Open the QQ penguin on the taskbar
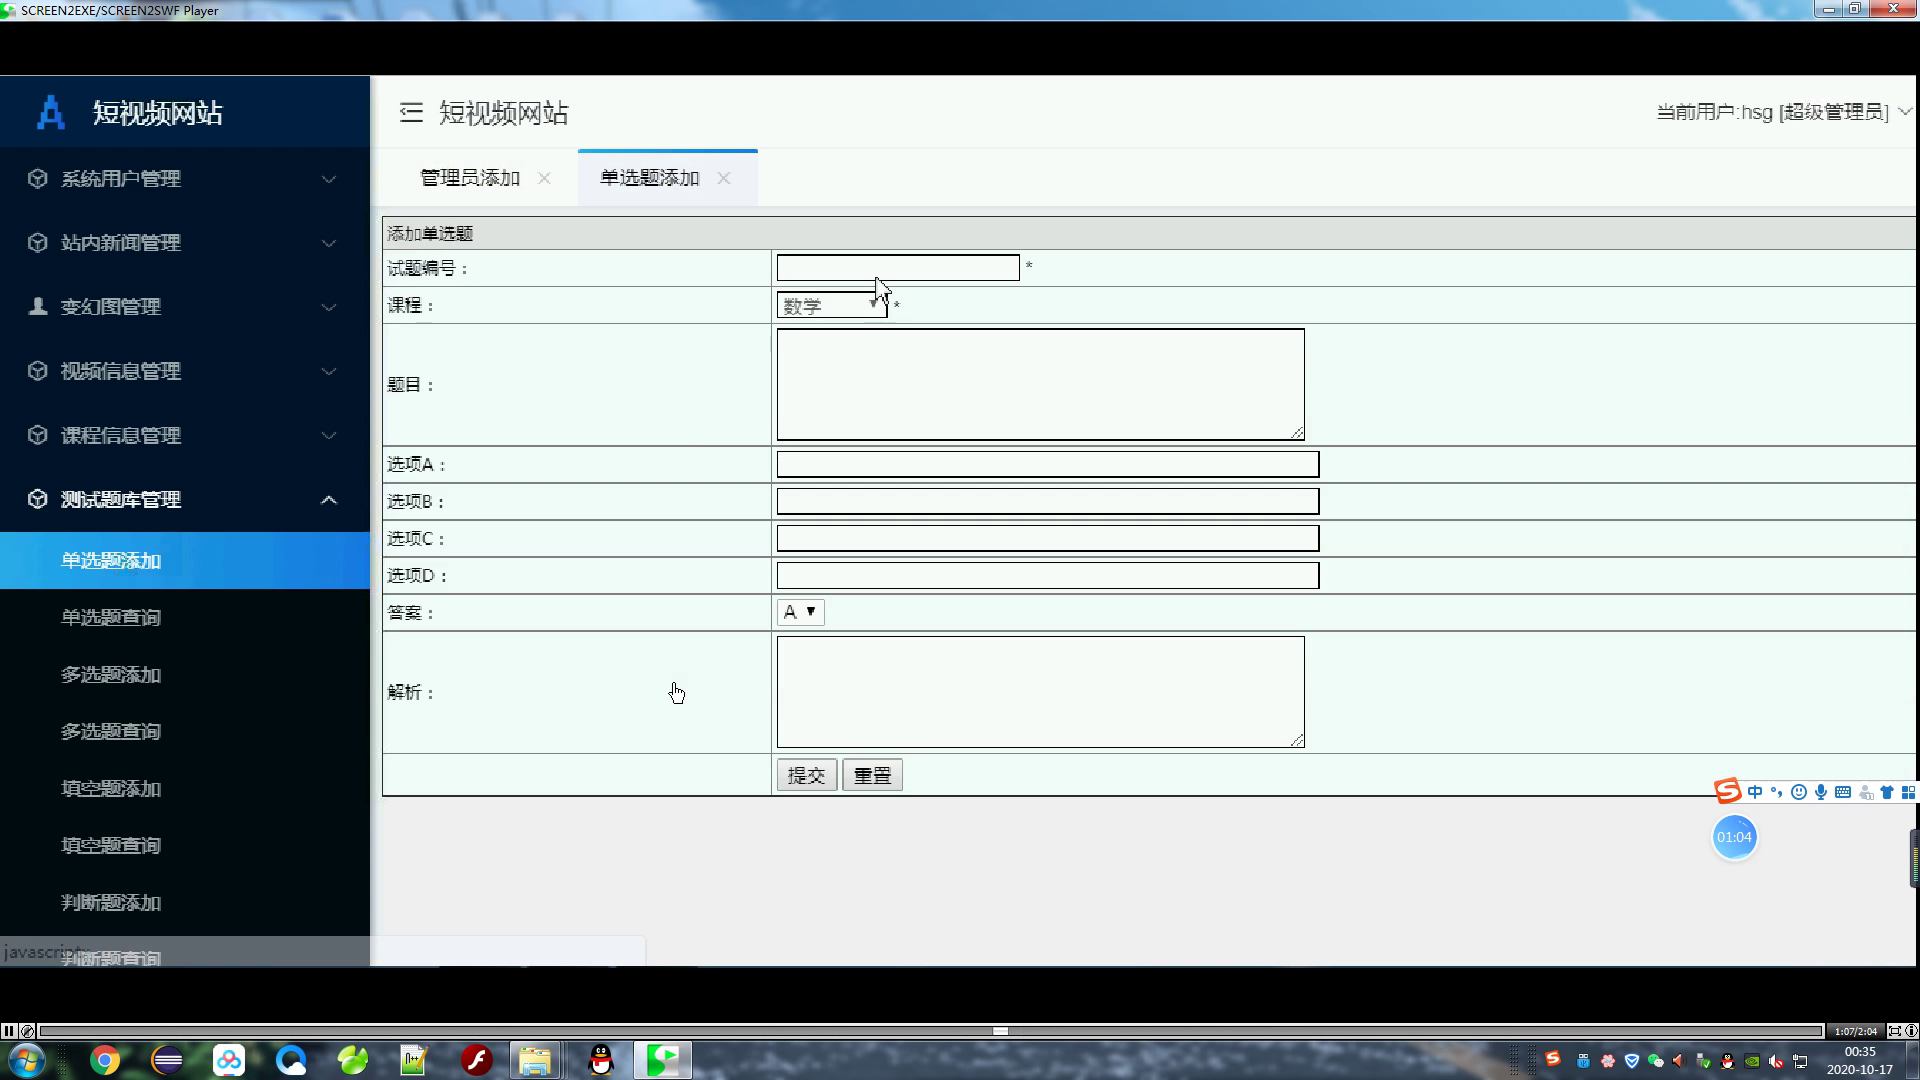Image resolution: width=1920 pixels, height=1080 pixels. click(x=601, y=1060)
